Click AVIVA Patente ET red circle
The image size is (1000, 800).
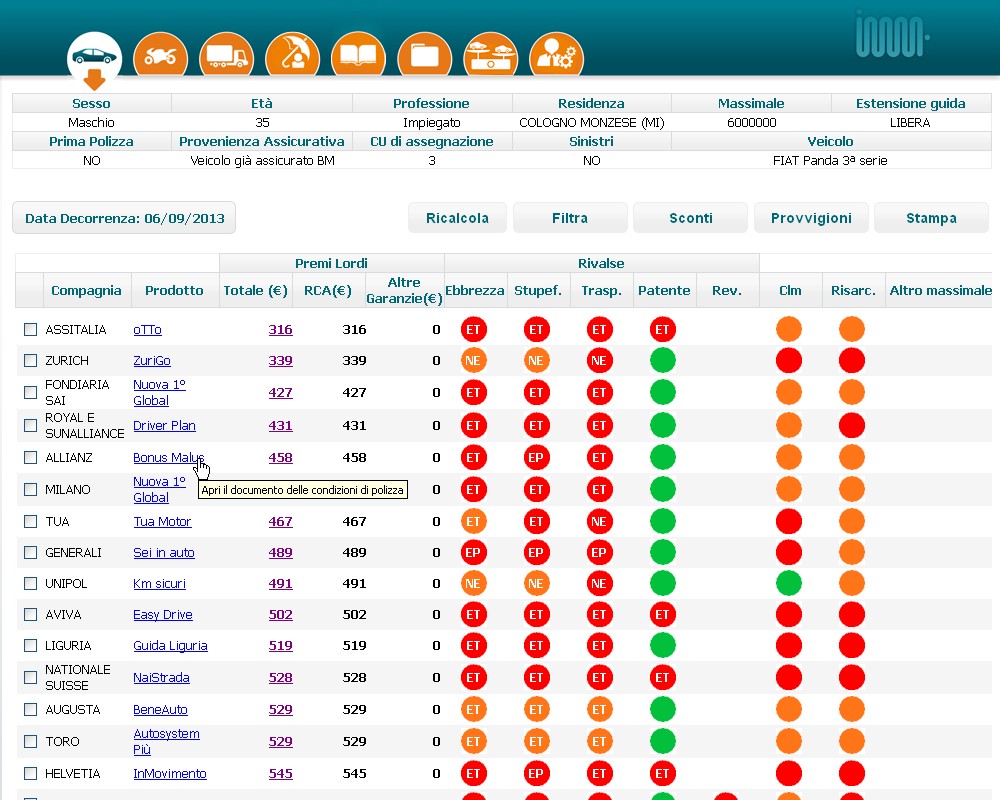point(663,614)
